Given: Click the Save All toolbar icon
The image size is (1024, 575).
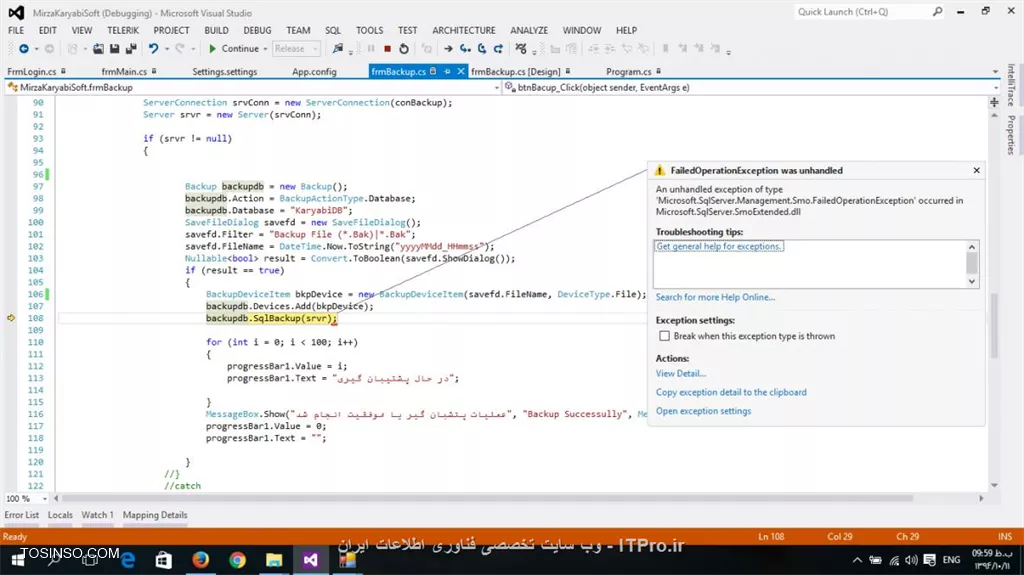Looking at the screenshot, I should coord(131,48).
